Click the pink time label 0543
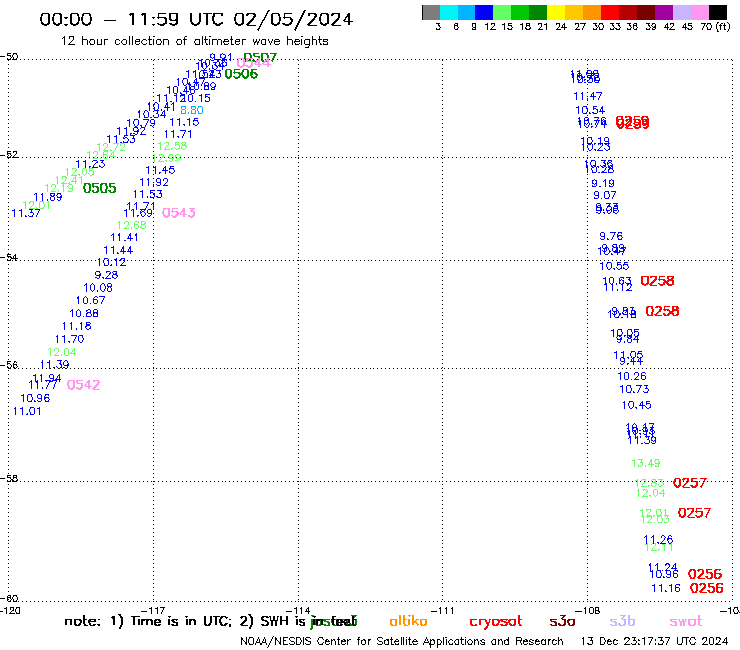Screen dimensions: 740x650 click(178, 213)
